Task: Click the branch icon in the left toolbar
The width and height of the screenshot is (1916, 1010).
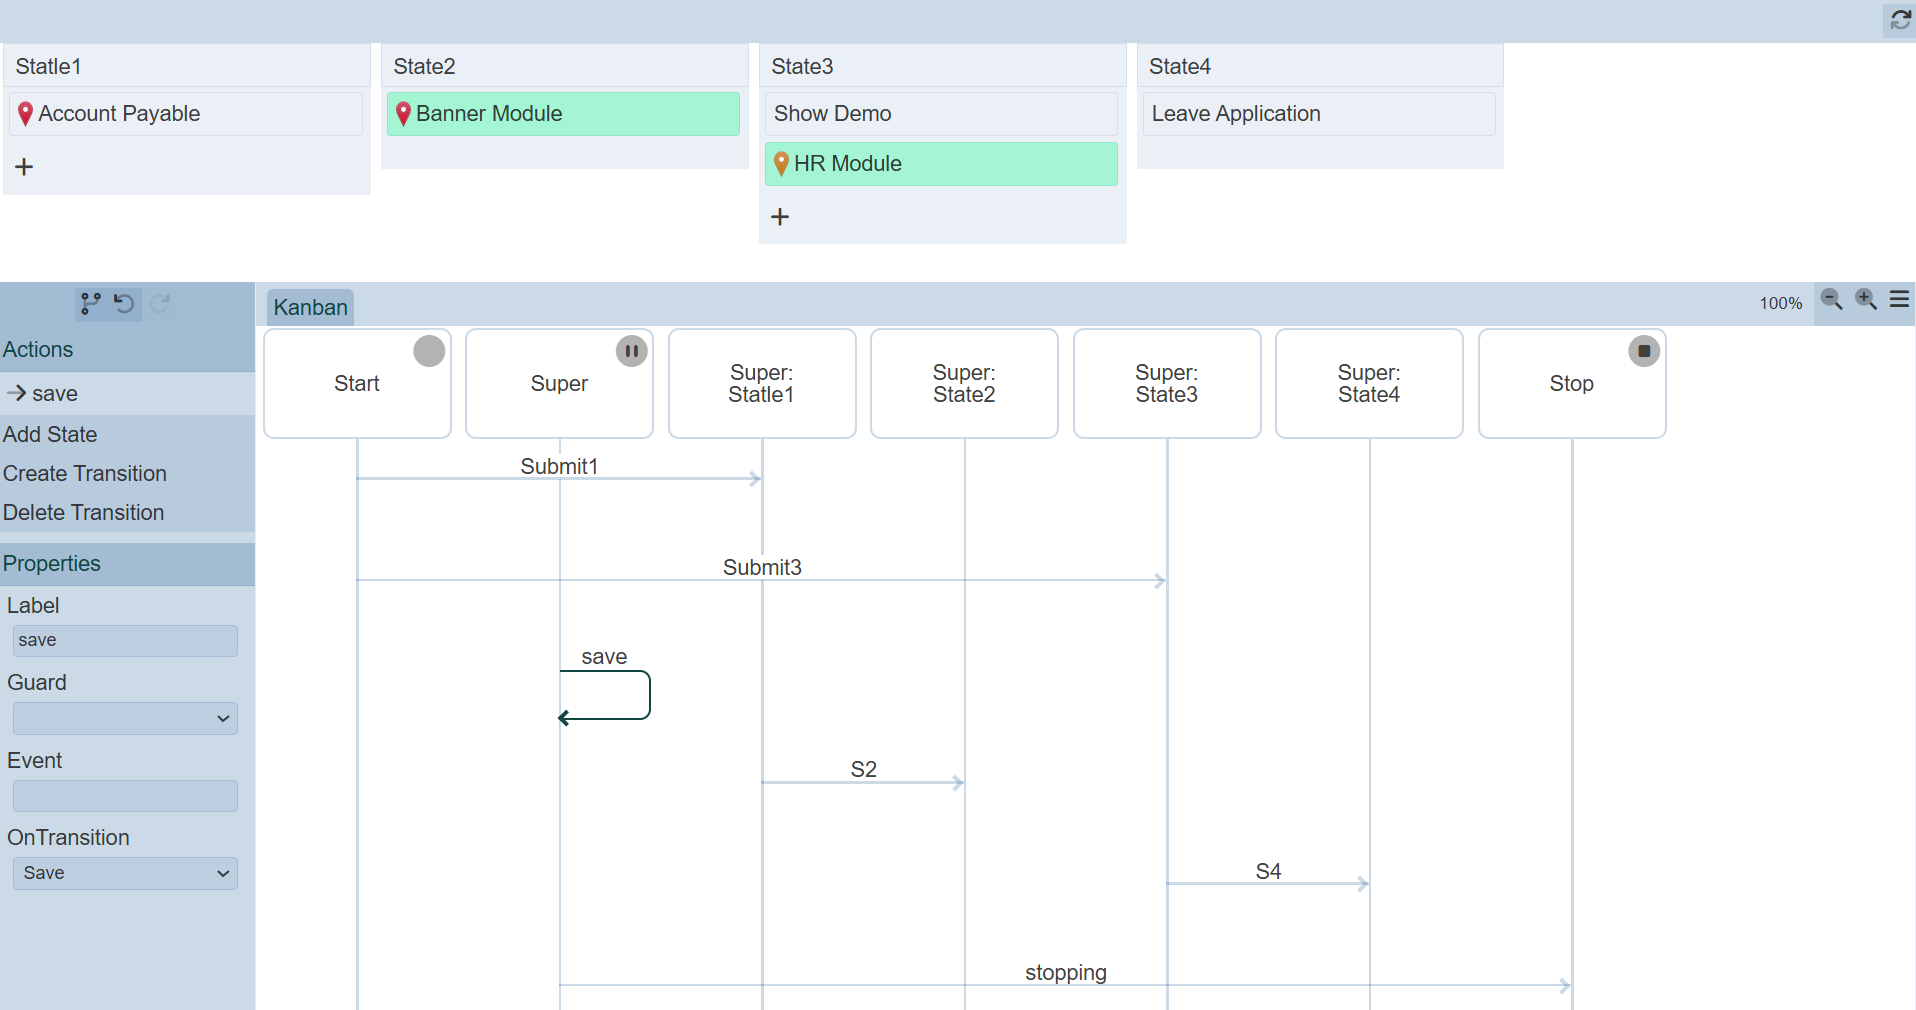Action: pos(91,303)
